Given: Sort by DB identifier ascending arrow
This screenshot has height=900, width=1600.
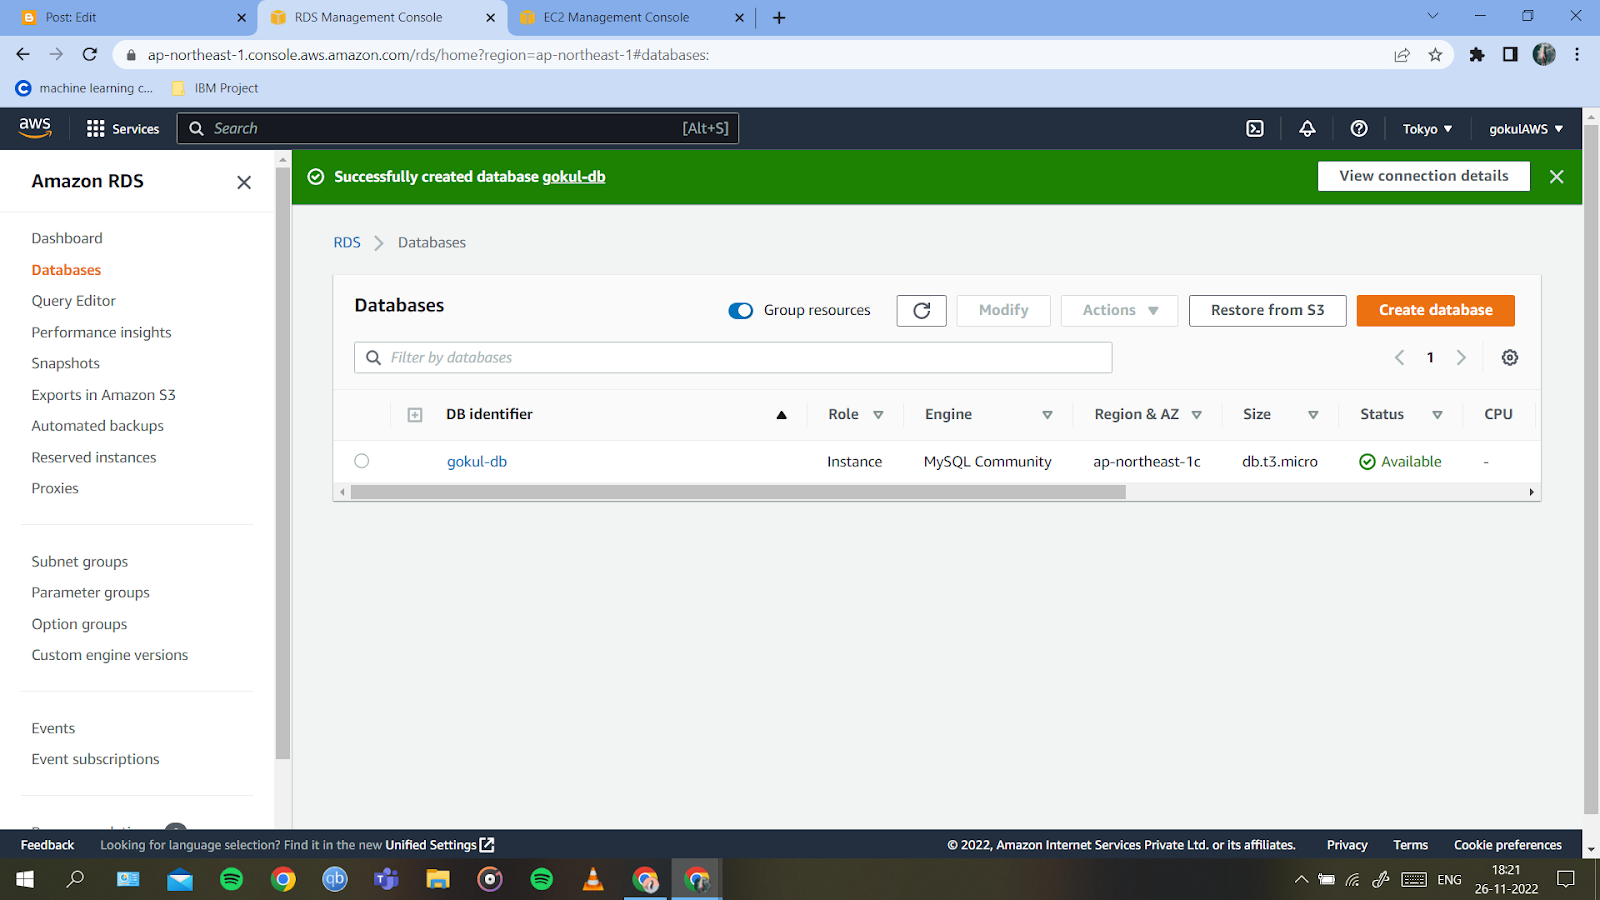Looking at the screenshot, I should click(782, 415).
